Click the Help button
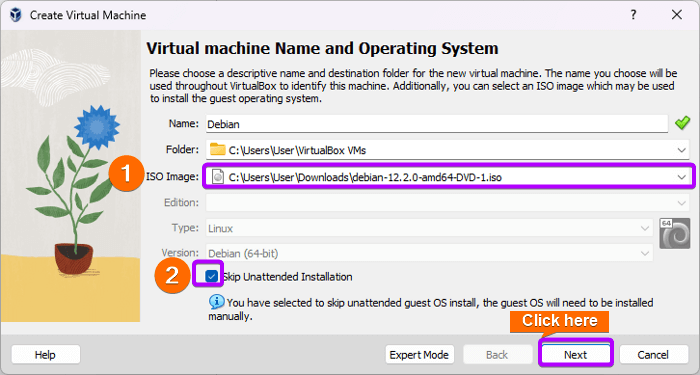Screen dimensions: 700x375 46,354
